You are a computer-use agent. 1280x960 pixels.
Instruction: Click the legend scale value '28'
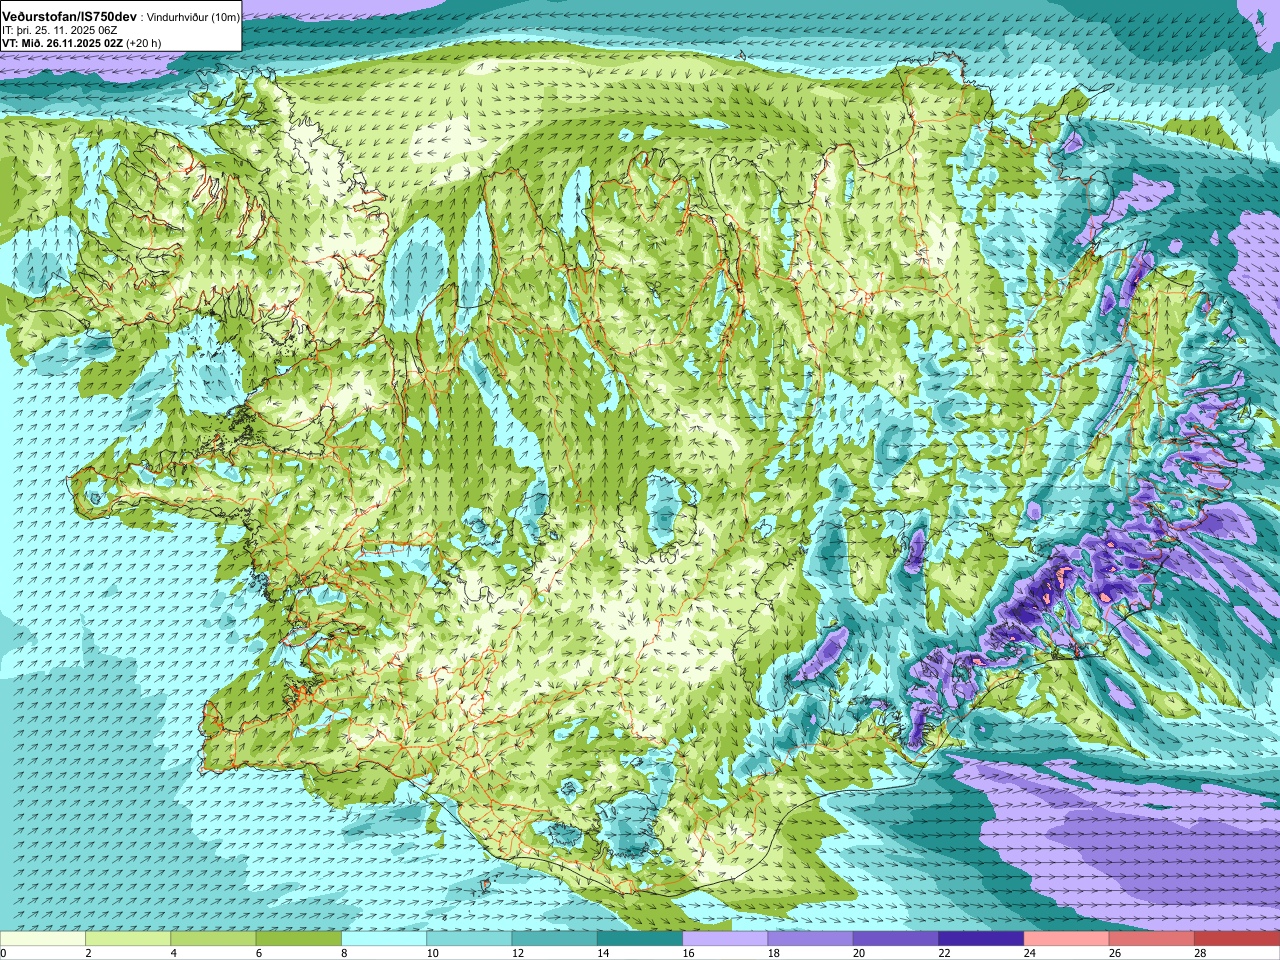pyautogui.click(x=1201, y=953)
